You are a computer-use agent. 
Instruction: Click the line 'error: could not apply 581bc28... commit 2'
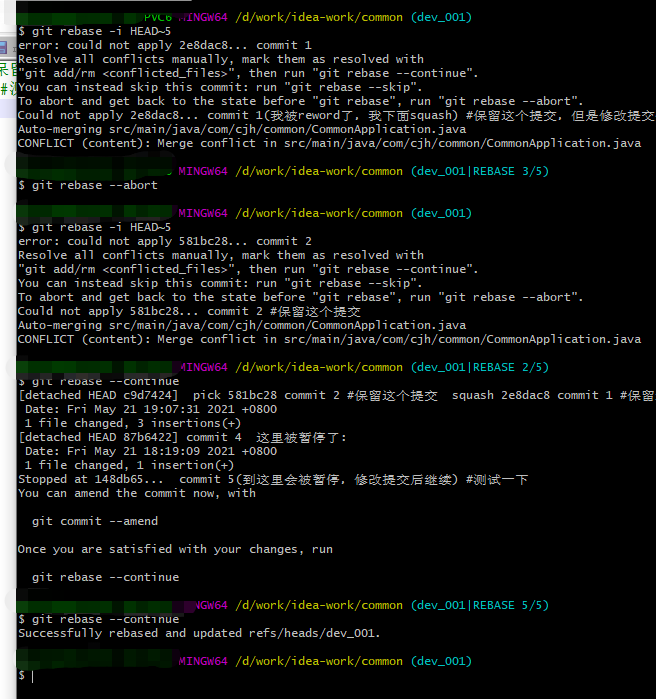[164, 242]
